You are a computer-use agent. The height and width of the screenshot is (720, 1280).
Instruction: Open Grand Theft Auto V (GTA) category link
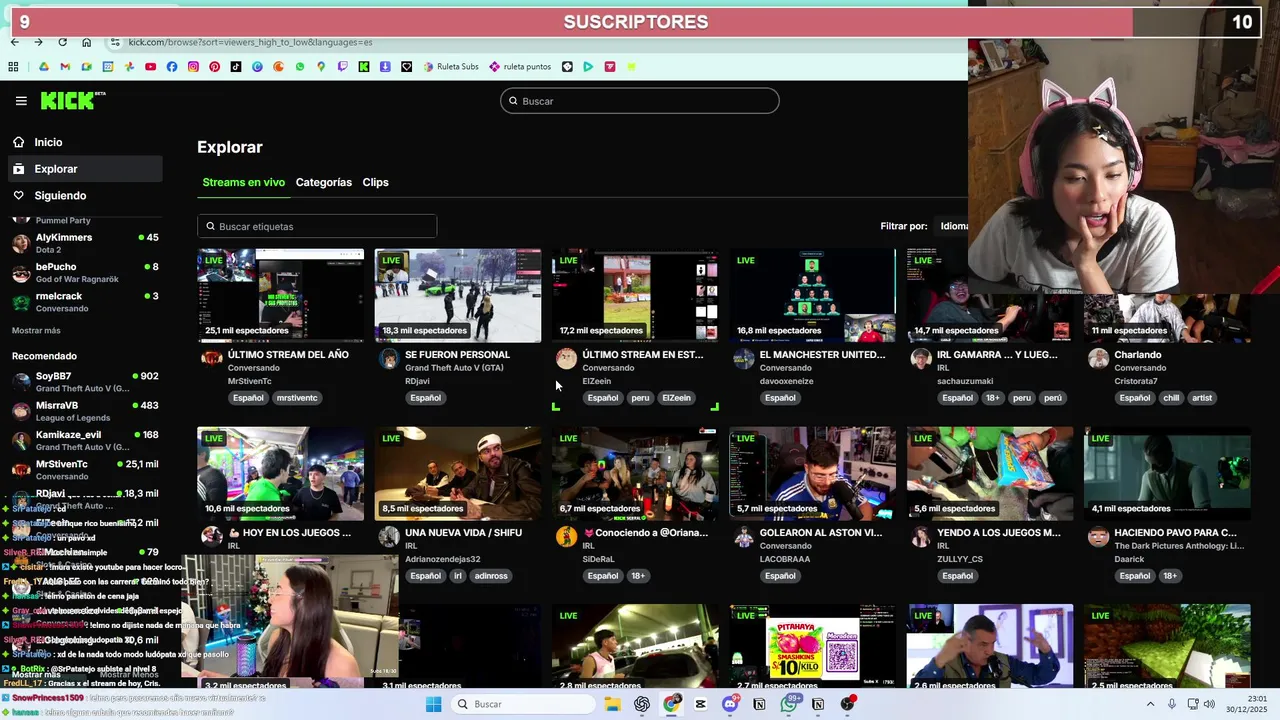point(454,368)
